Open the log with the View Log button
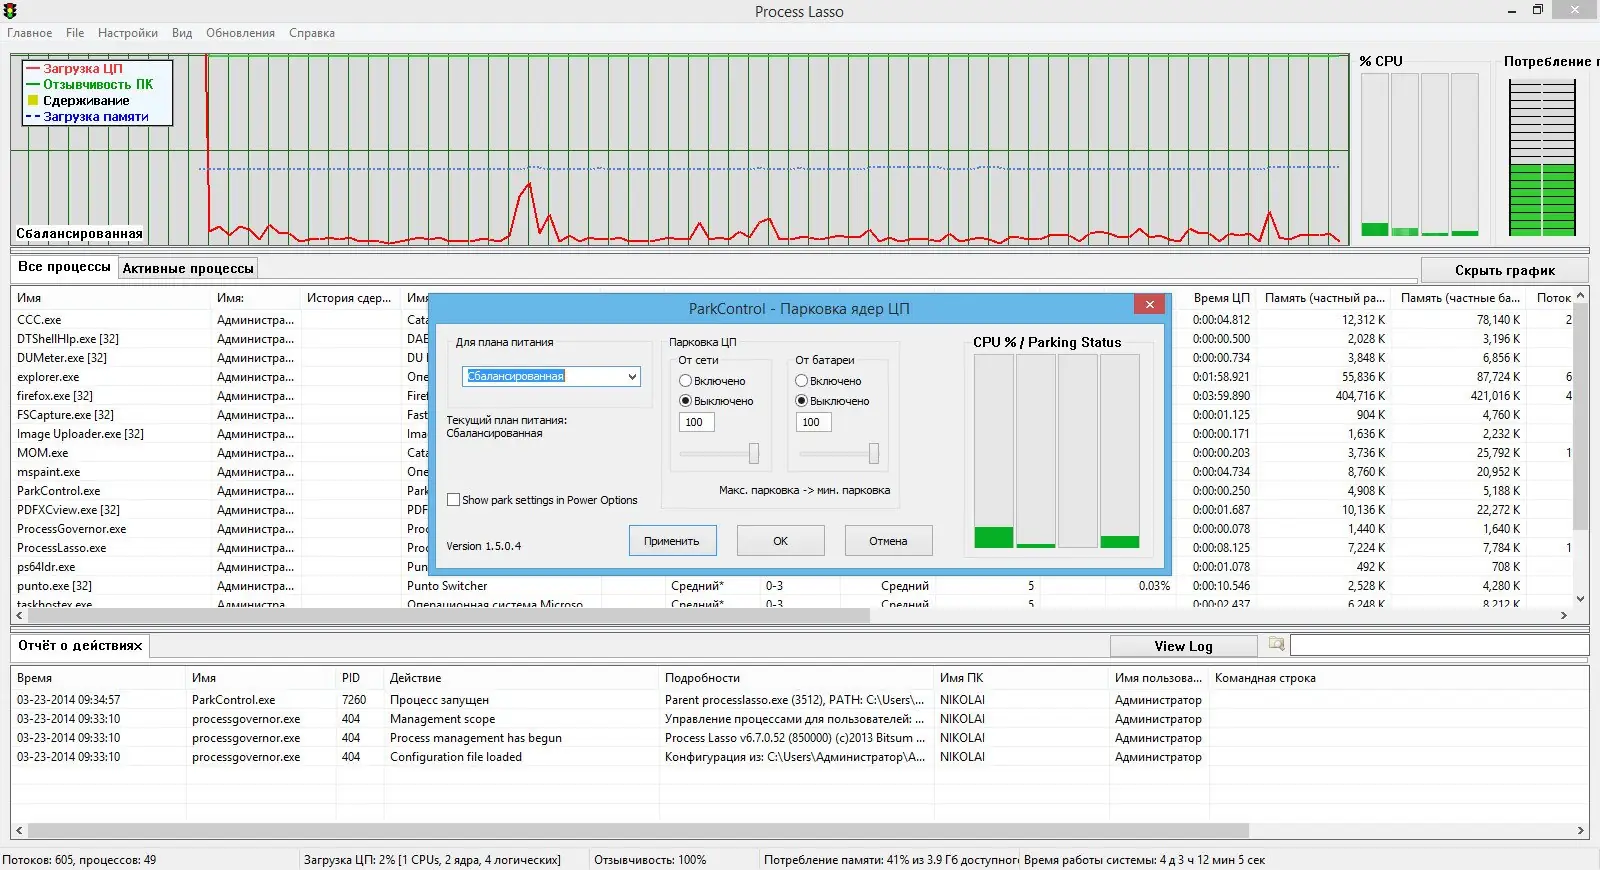Viewport: 1600px width, 870px height. click(x=1183, y=646)
